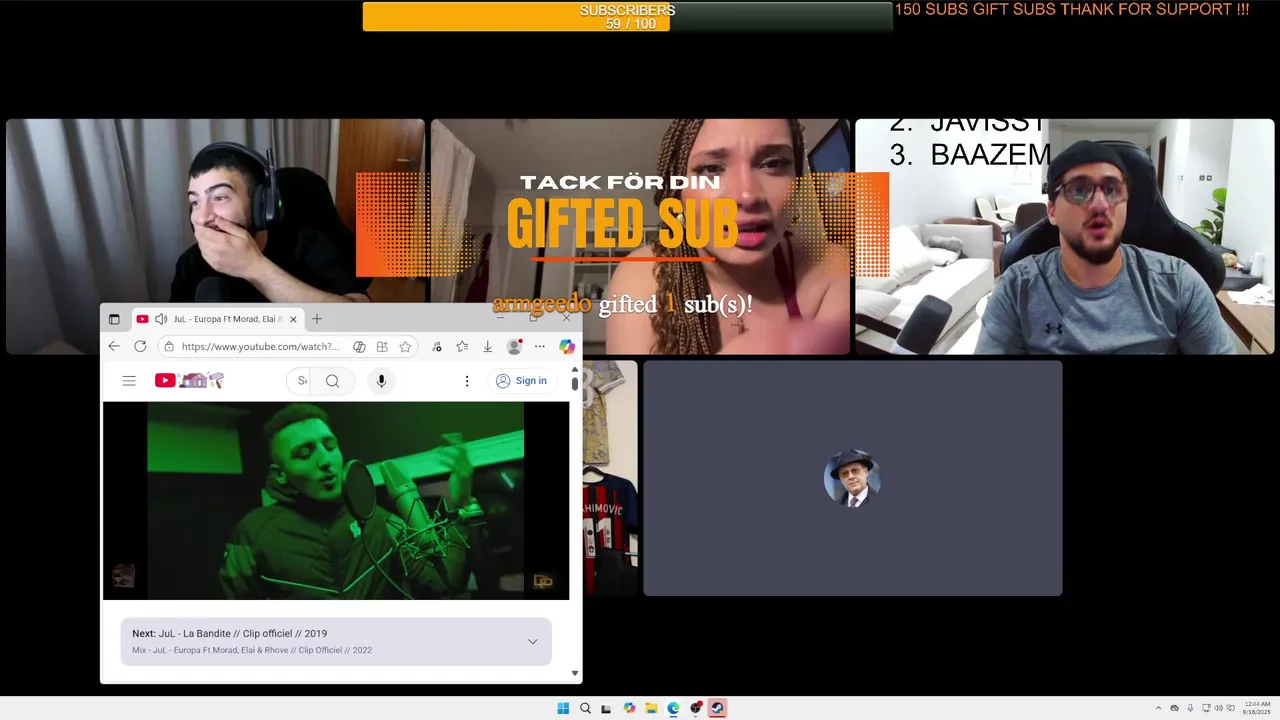Open the volume icon in system tray

point(1219,708)
